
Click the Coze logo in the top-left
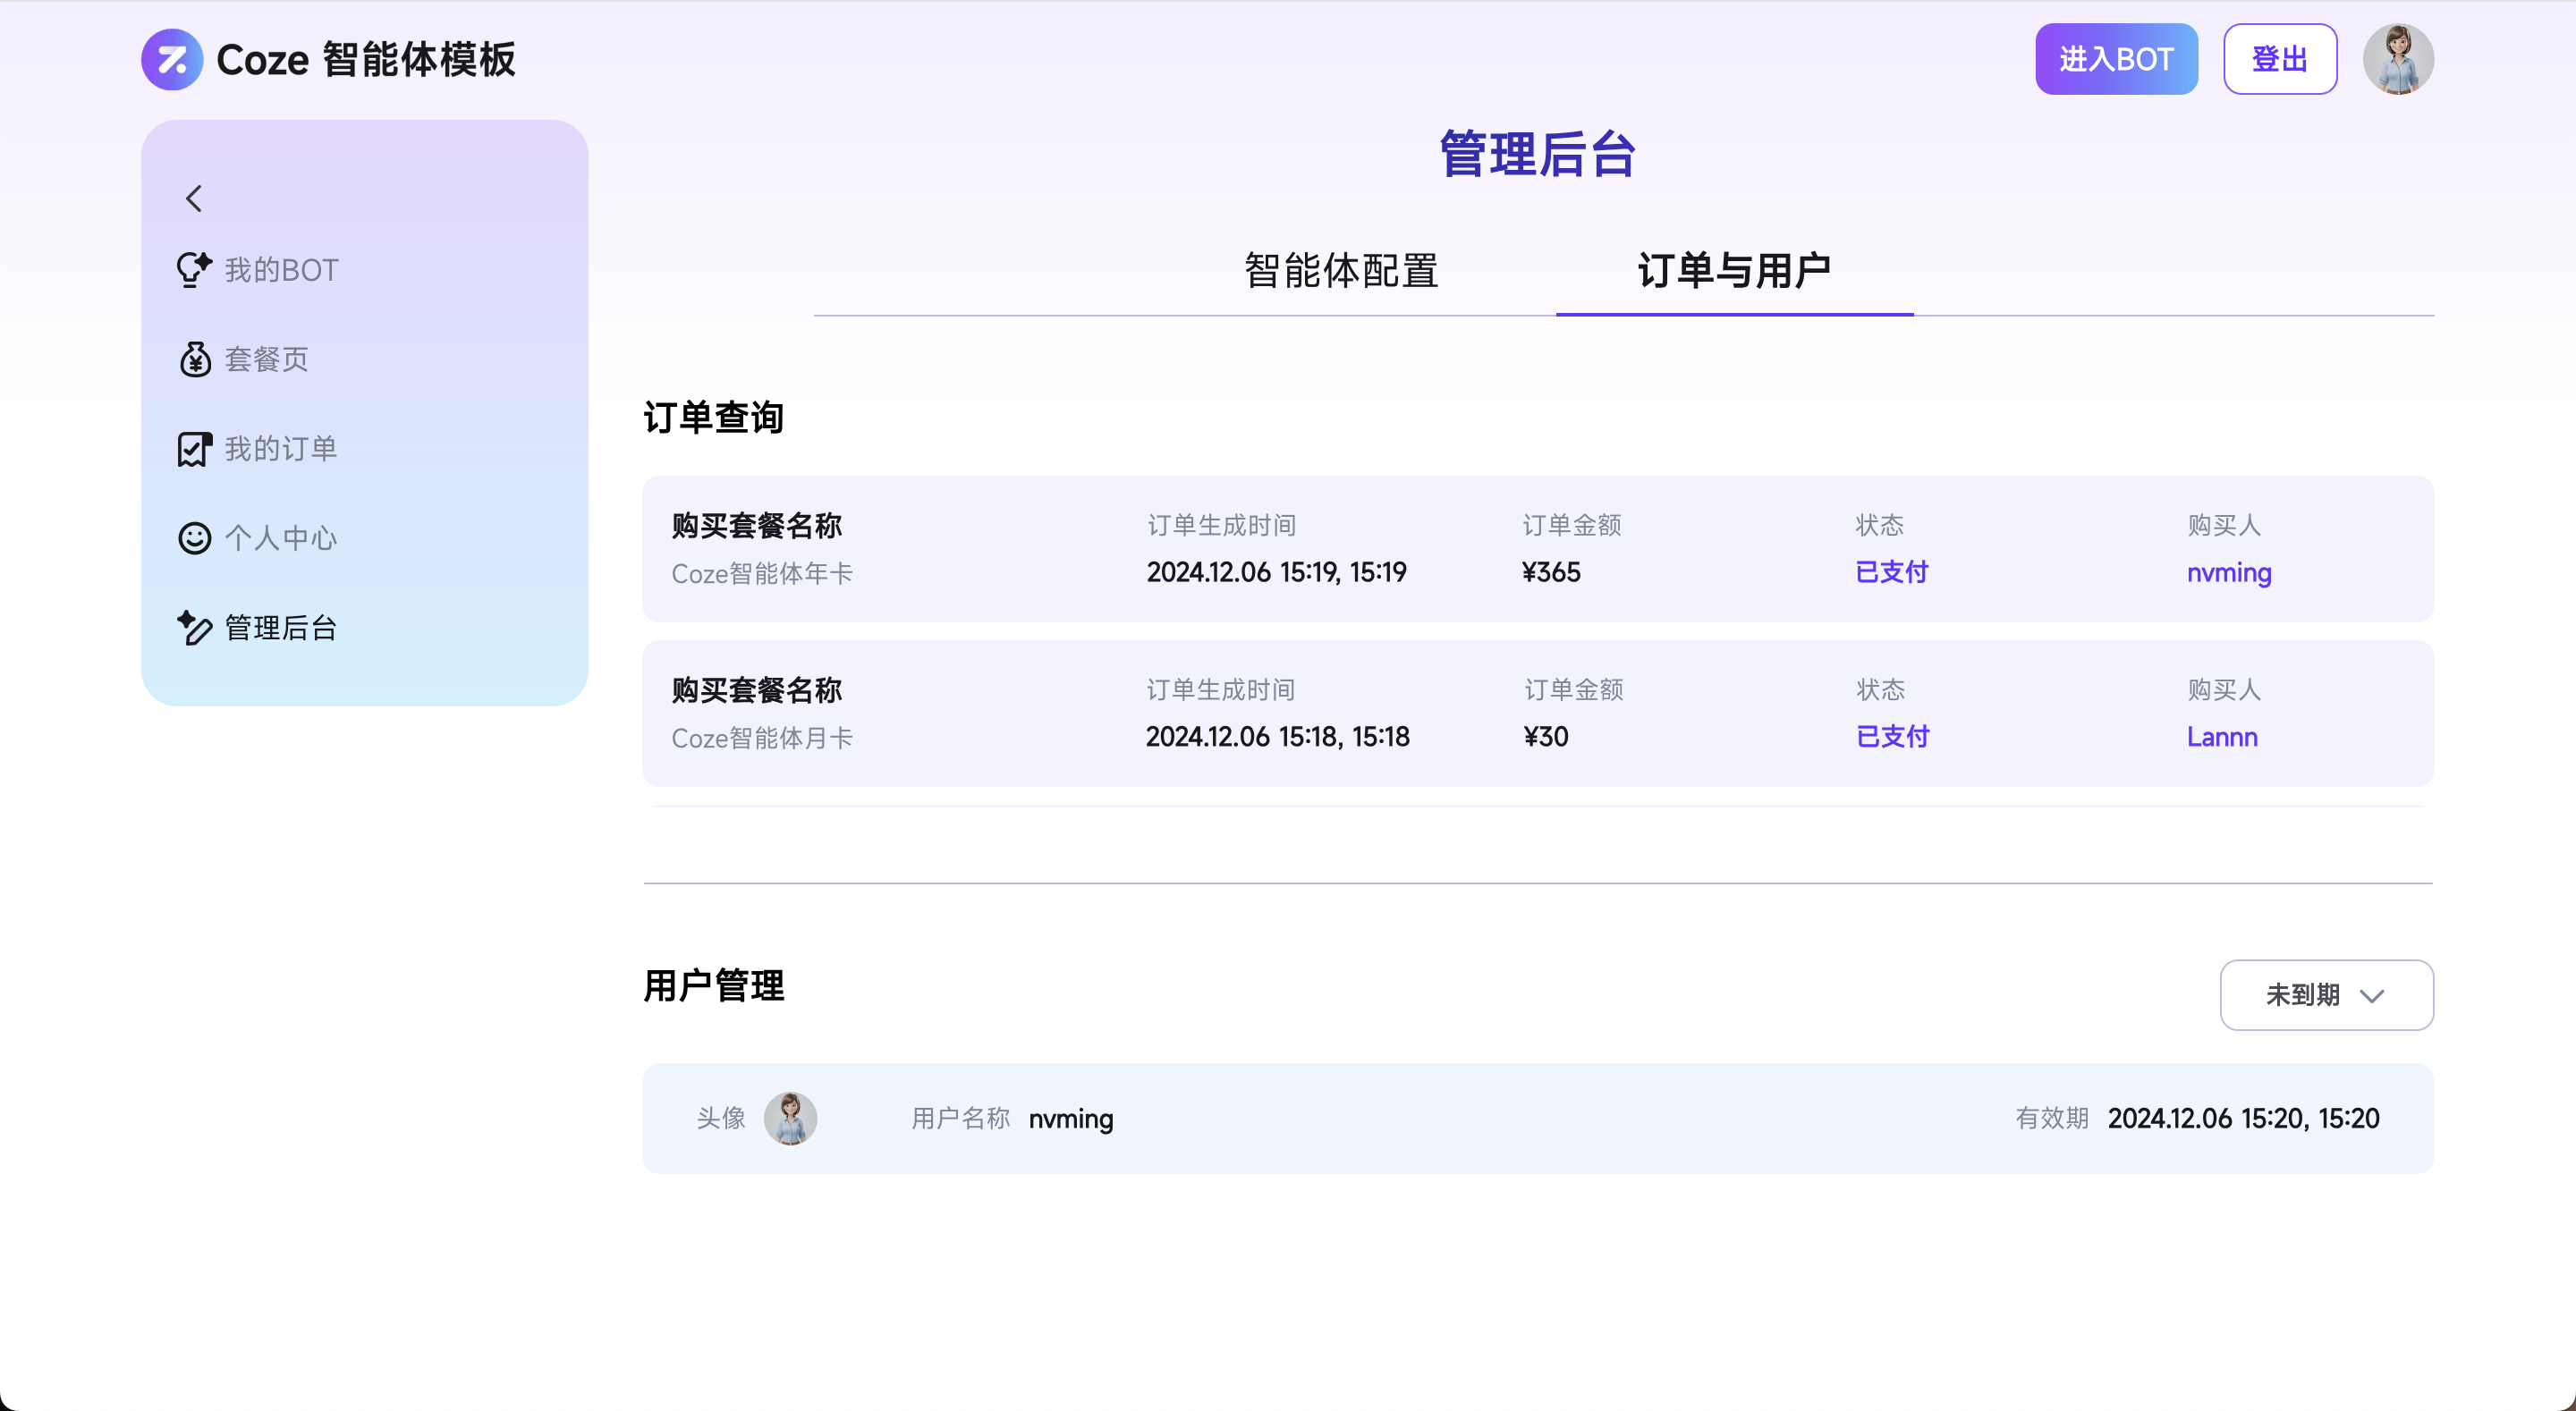coord(171,59)
